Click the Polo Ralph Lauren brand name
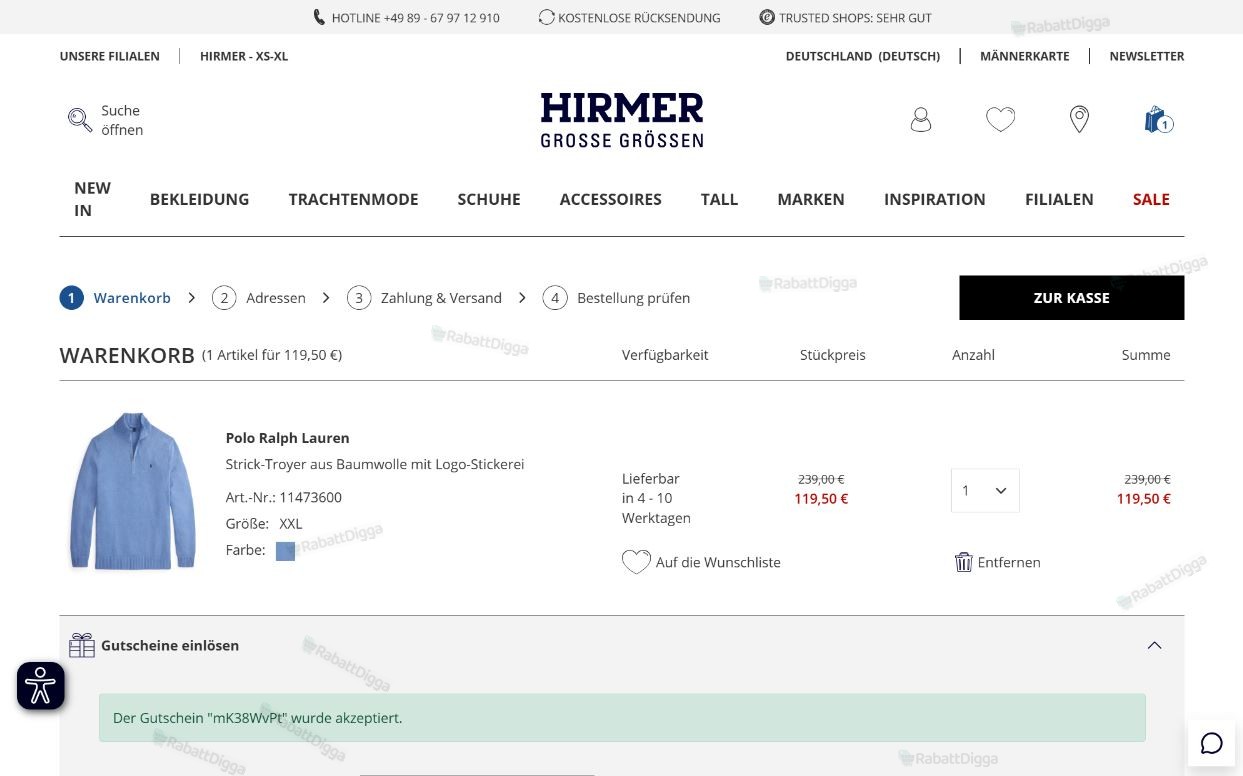1243x776 pixels. [287, 438]
